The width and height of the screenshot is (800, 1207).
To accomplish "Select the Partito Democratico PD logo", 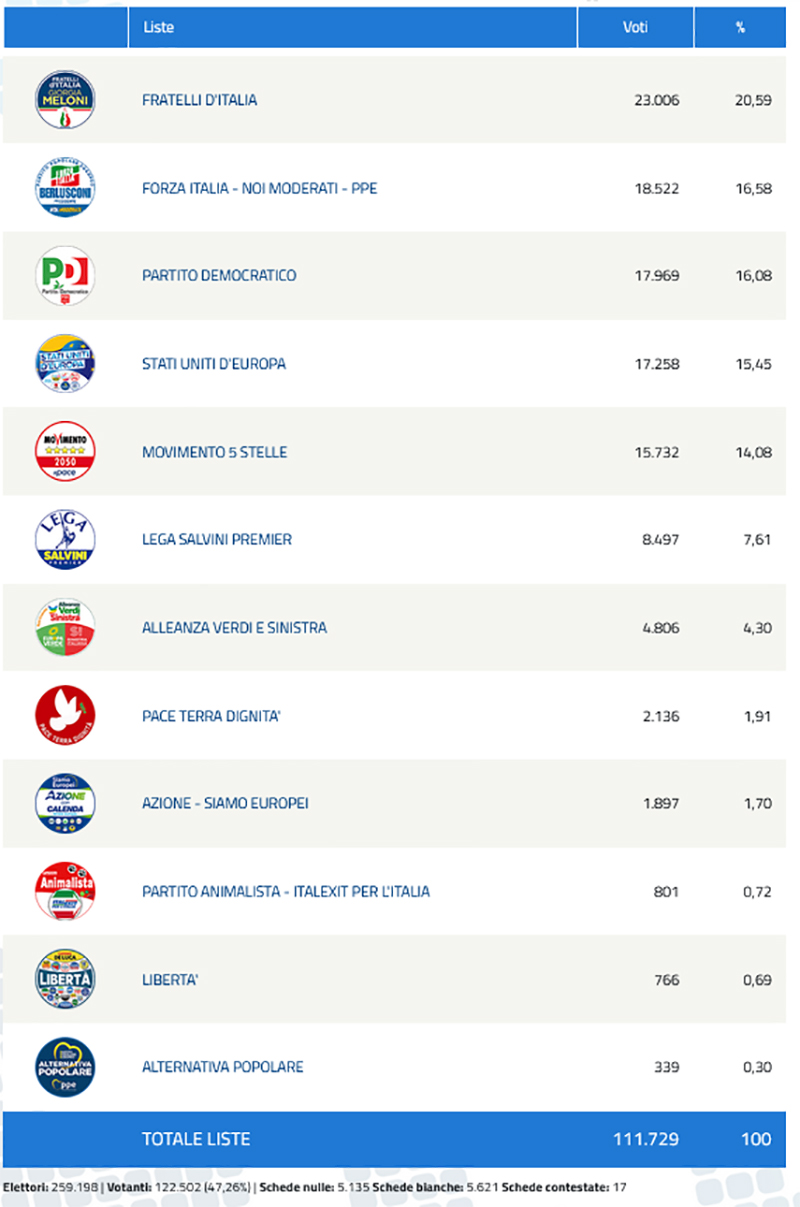I will (x=65, y=276).
